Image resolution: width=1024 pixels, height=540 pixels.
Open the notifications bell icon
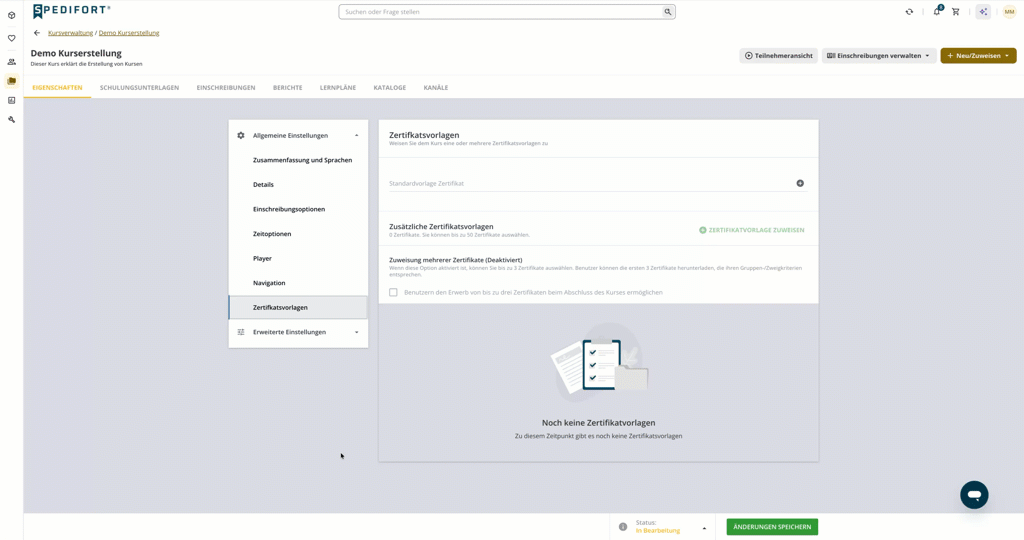pyautogui.click(x=937, y=11)
